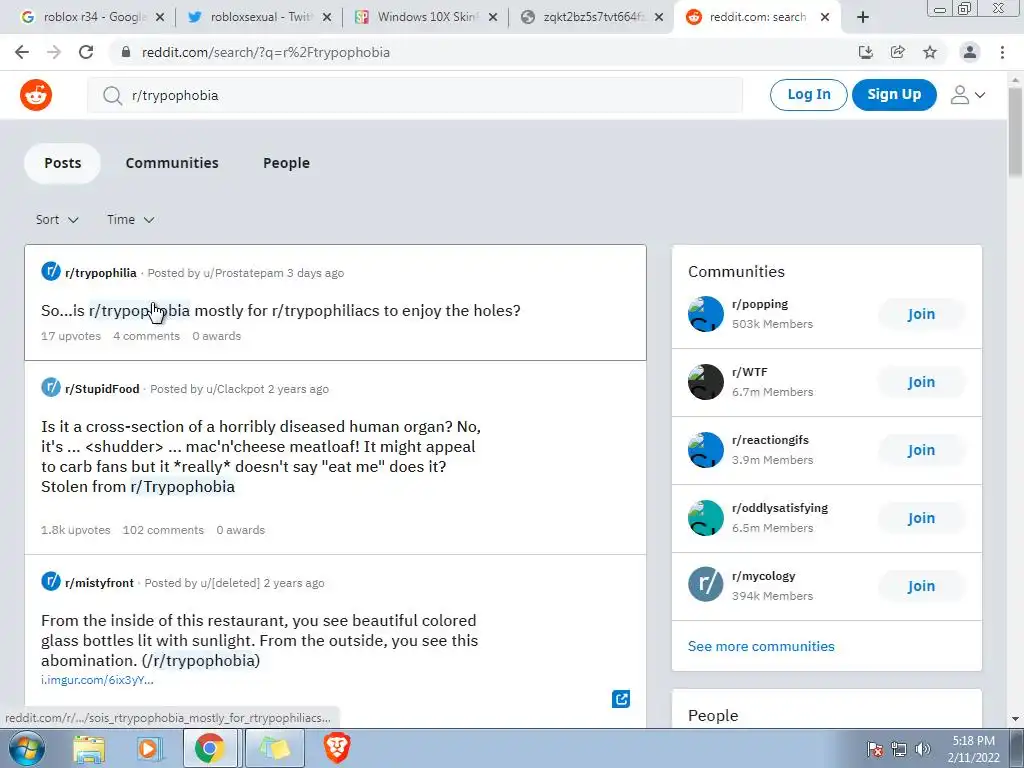Open r/mistyfront subreddit link
The height and width of the screenshot is (768, 1024).
(99, 583)
